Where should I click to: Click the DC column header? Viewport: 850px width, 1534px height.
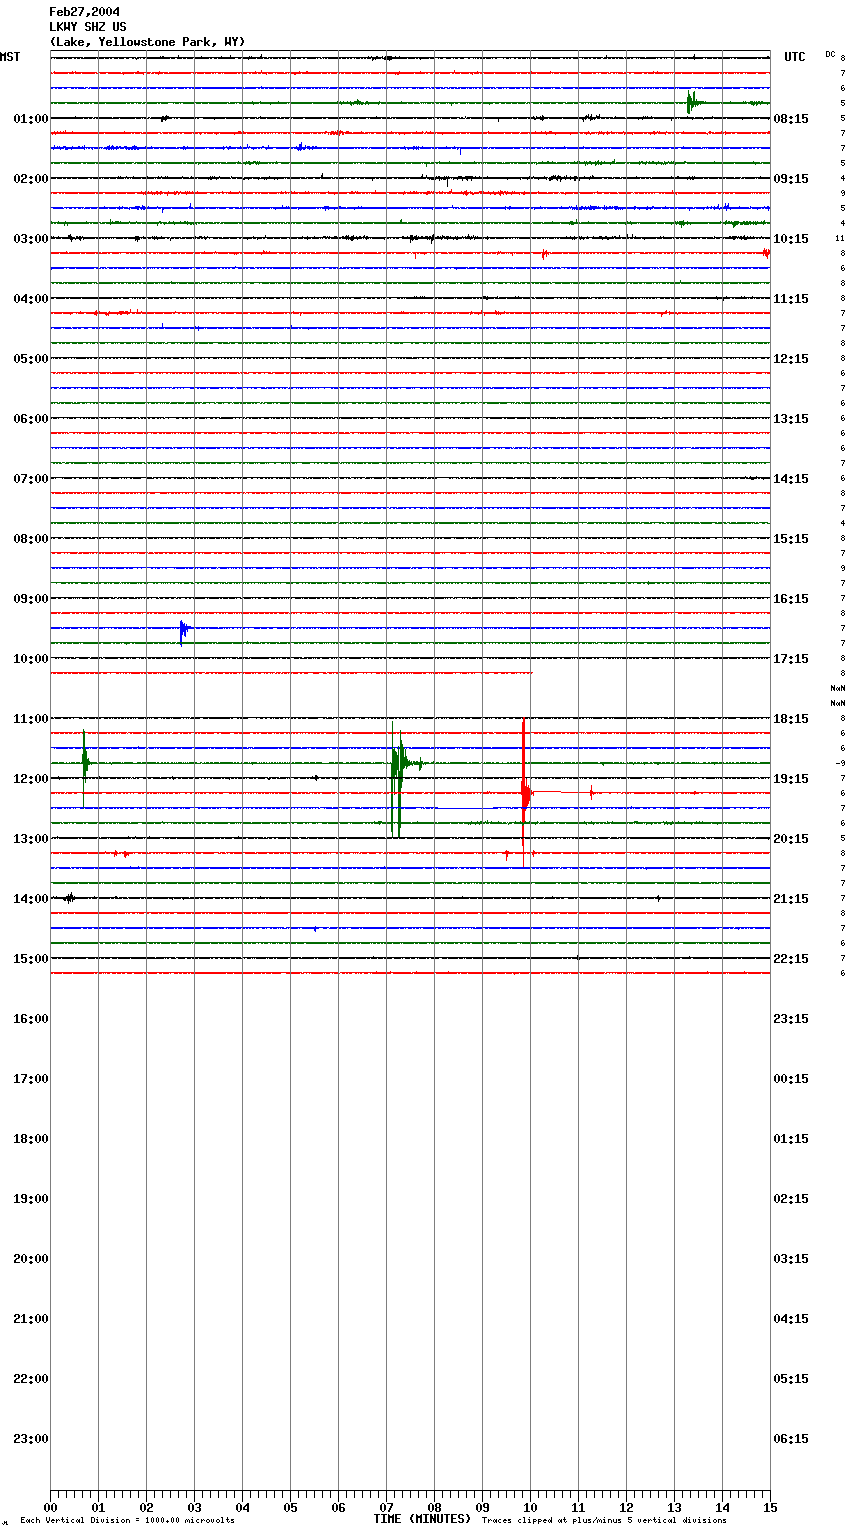point(830,53)
